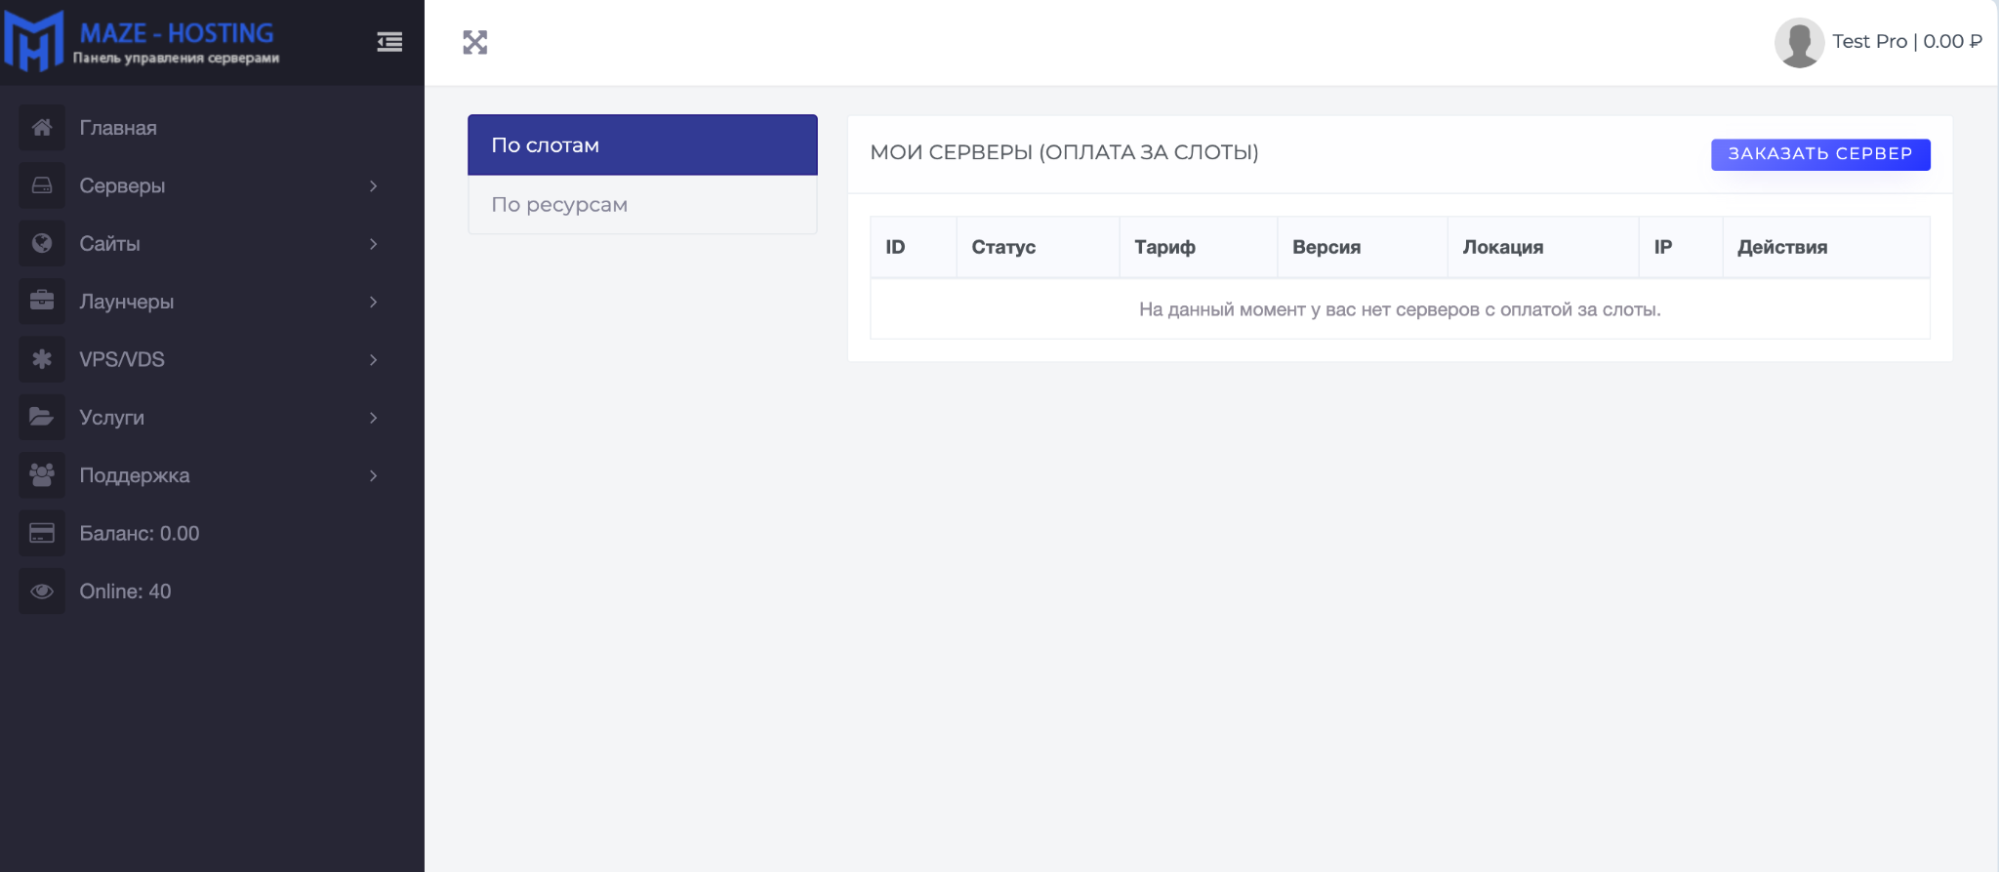Click the home icon beside Главная
This screenshot has height=872, width=1999.
click(42, 128)
